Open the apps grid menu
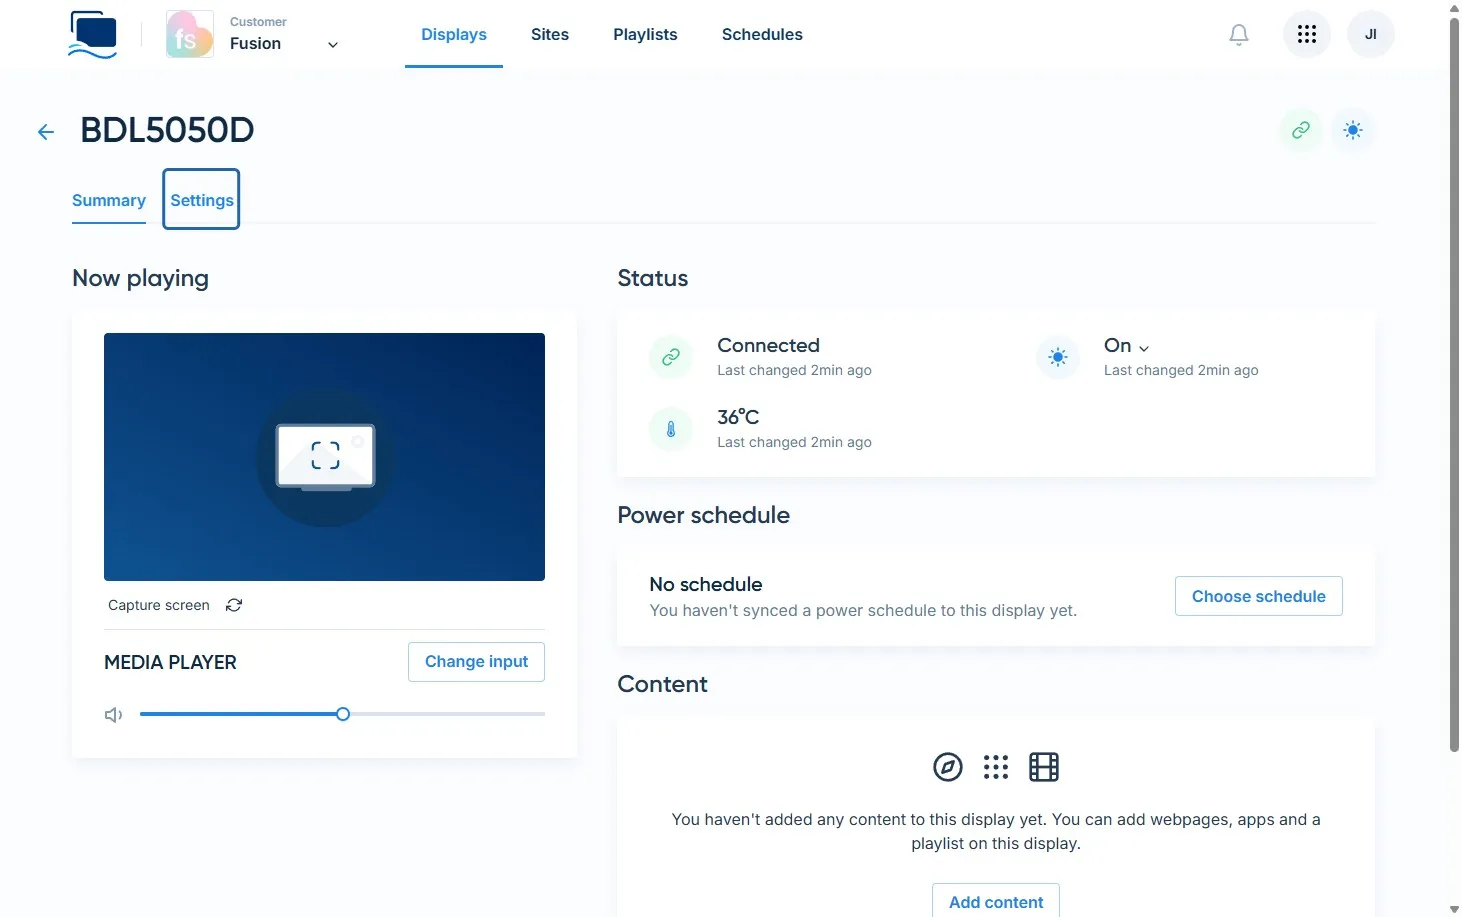Viewport: 1462px width, 917px height. (1307, 35)
